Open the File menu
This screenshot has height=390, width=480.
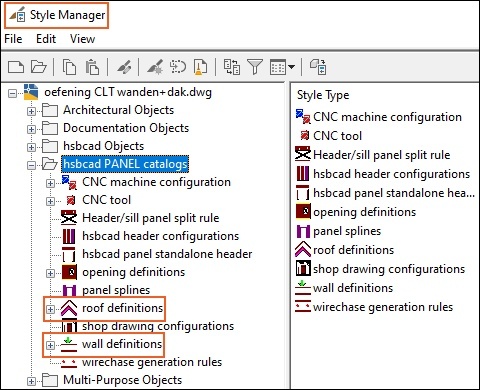pyautogui.click(x=13, y=39)
